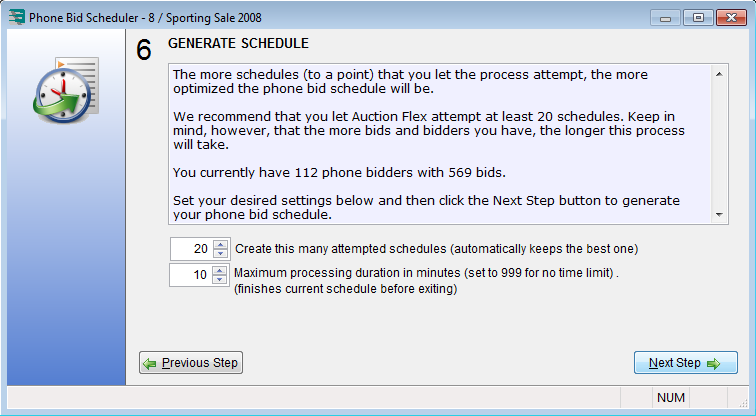Image resolution: width=756 pixels, height=416 pixels.
Task: Minimize the Phone Bid Scheduler window
Action: [x=666, y=17]
